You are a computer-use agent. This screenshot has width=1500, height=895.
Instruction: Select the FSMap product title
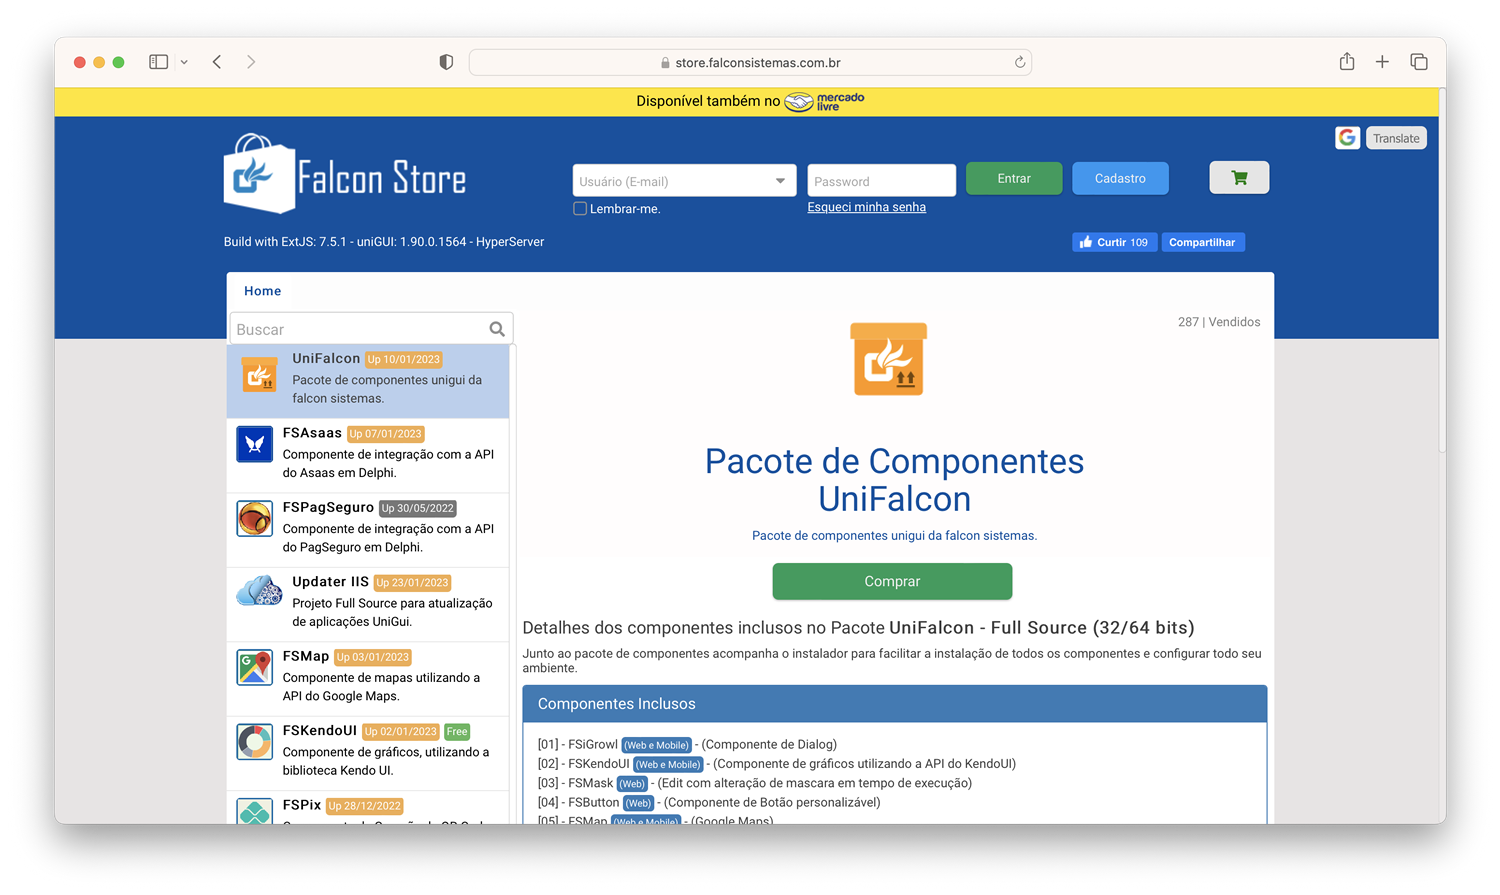[x=305, y=656]
